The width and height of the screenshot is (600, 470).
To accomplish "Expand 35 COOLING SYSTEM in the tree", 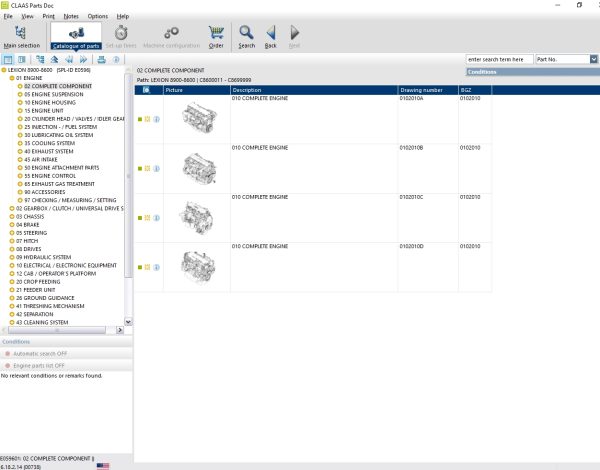I will 48,143.
